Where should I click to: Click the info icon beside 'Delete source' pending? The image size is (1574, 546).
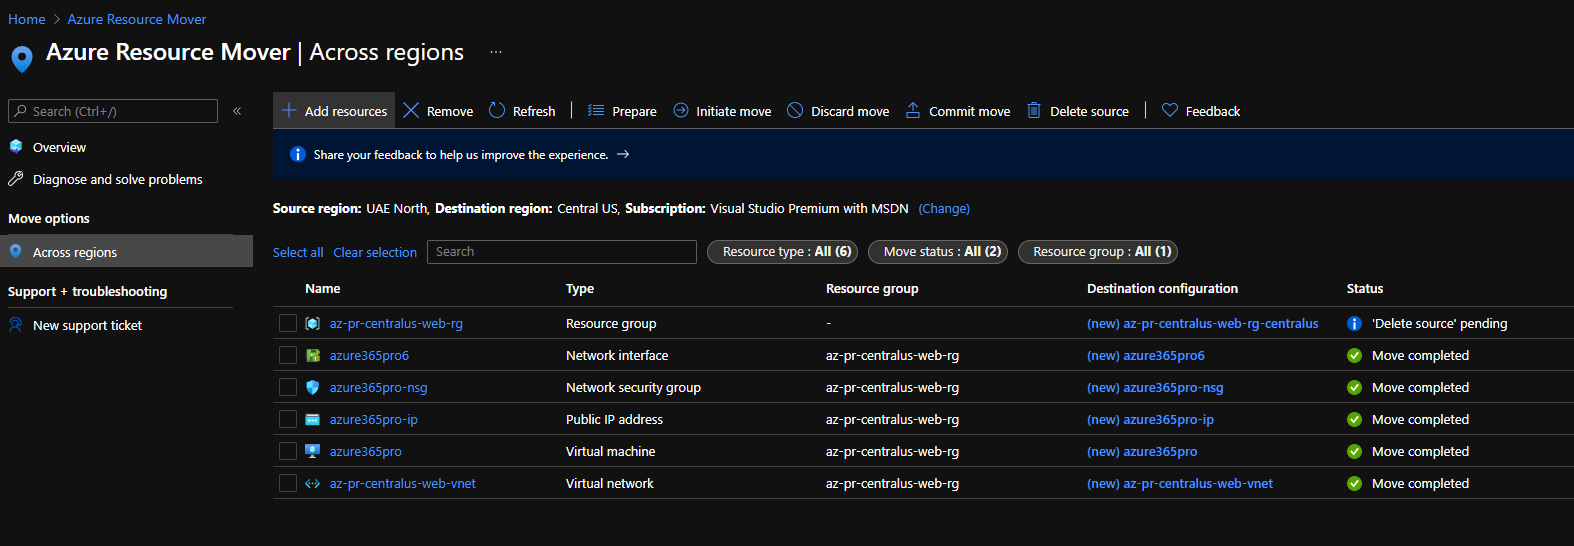click(x=1354, y=324)
